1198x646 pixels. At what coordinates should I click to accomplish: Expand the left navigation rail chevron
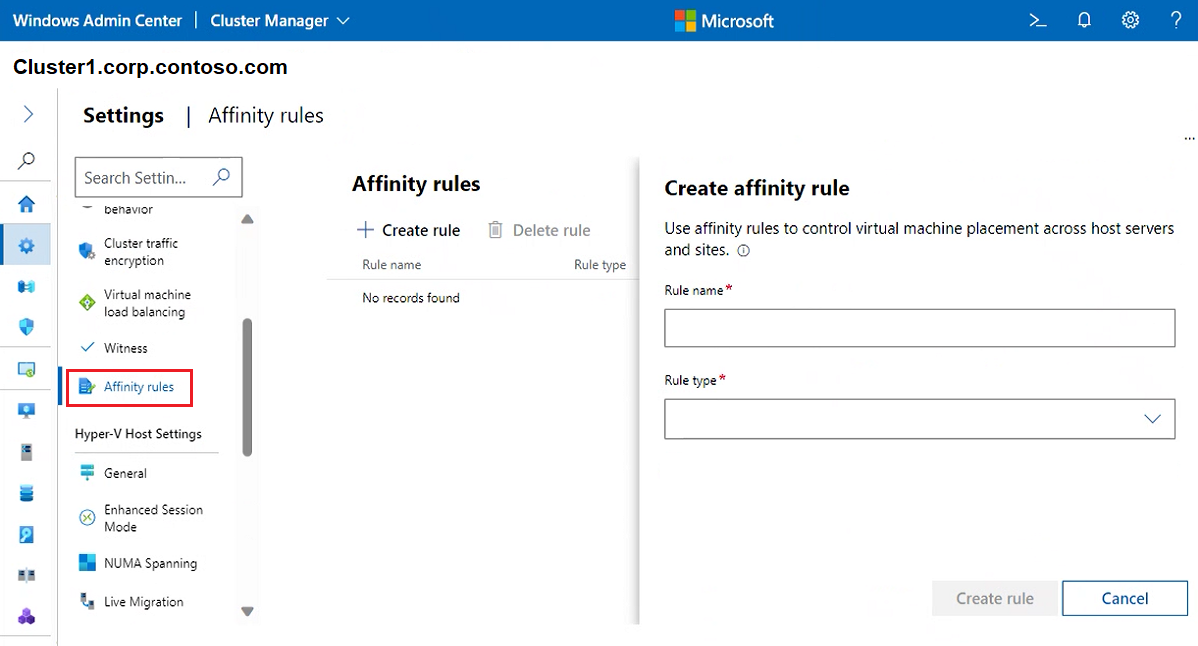(28, 114)
